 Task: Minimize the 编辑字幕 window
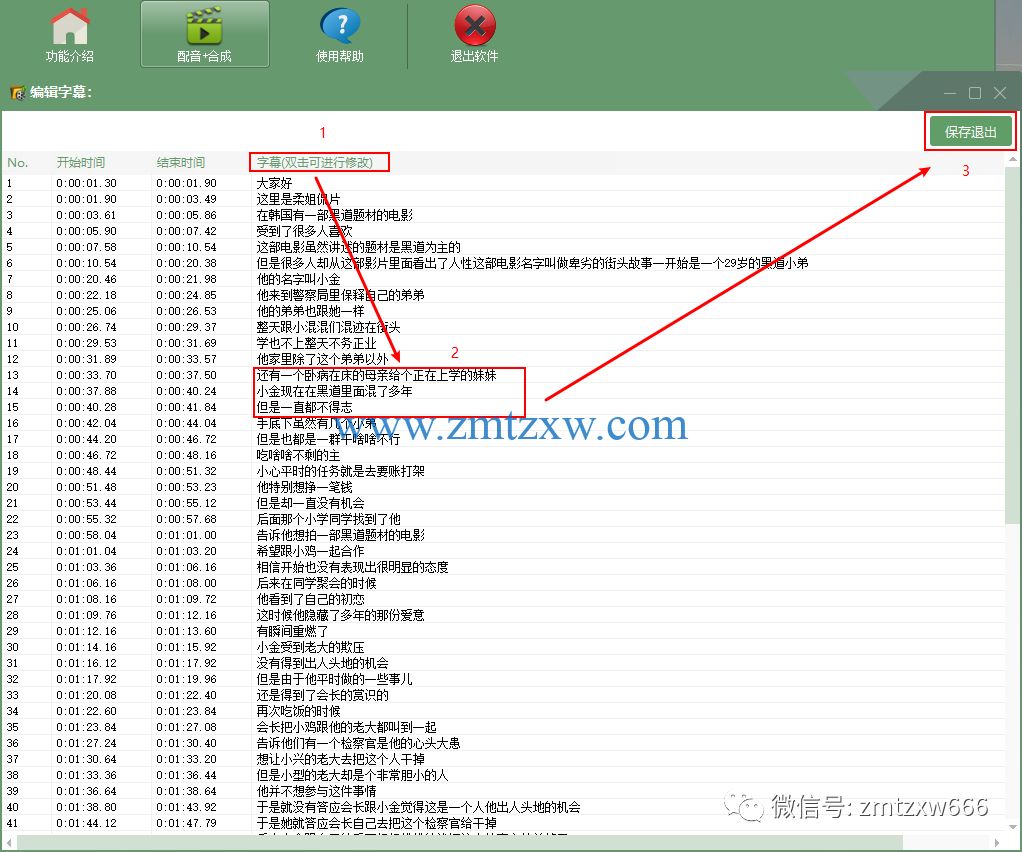[x=950, y=93]
